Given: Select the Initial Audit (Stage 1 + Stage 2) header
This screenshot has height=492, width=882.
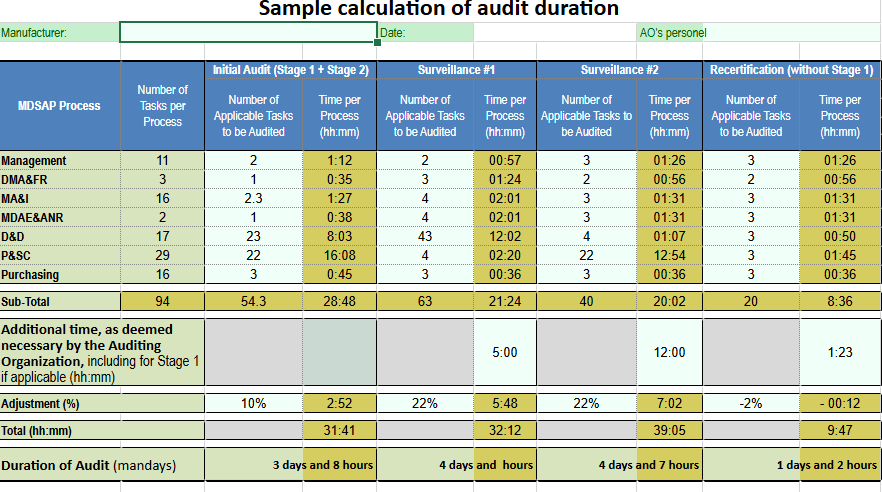Looking at the screenshot, I should click(x=290, y=70).
